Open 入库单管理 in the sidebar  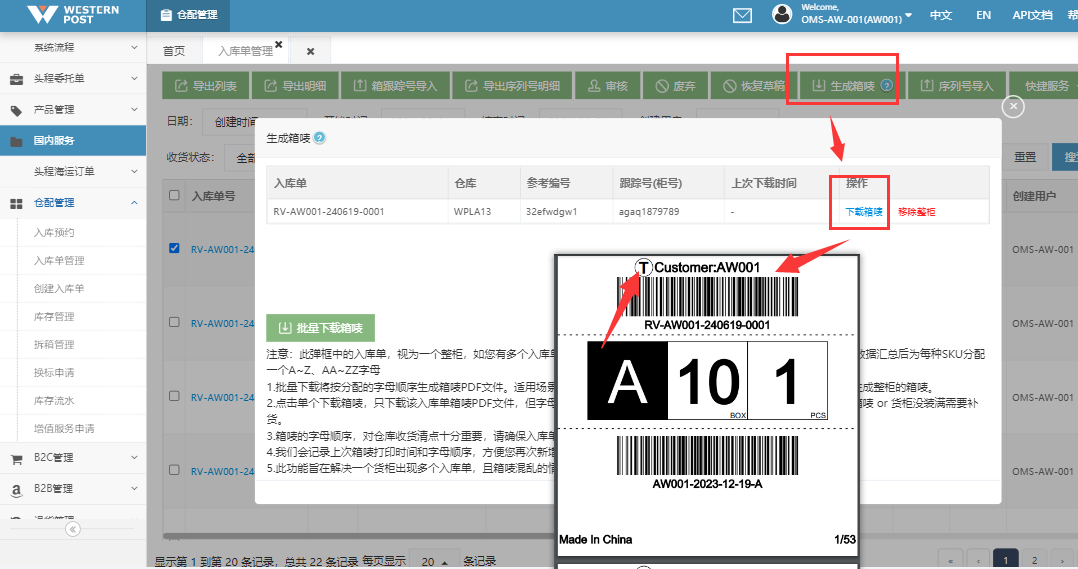pos(59,260)
